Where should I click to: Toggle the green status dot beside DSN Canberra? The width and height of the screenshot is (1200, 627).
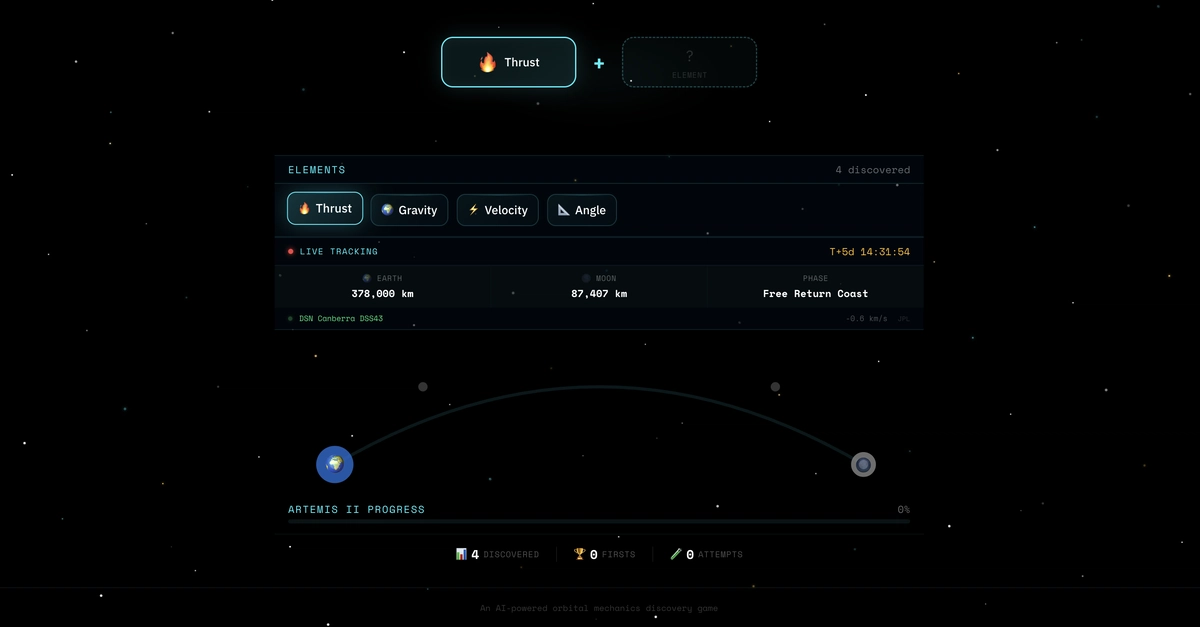pos(291,318)
